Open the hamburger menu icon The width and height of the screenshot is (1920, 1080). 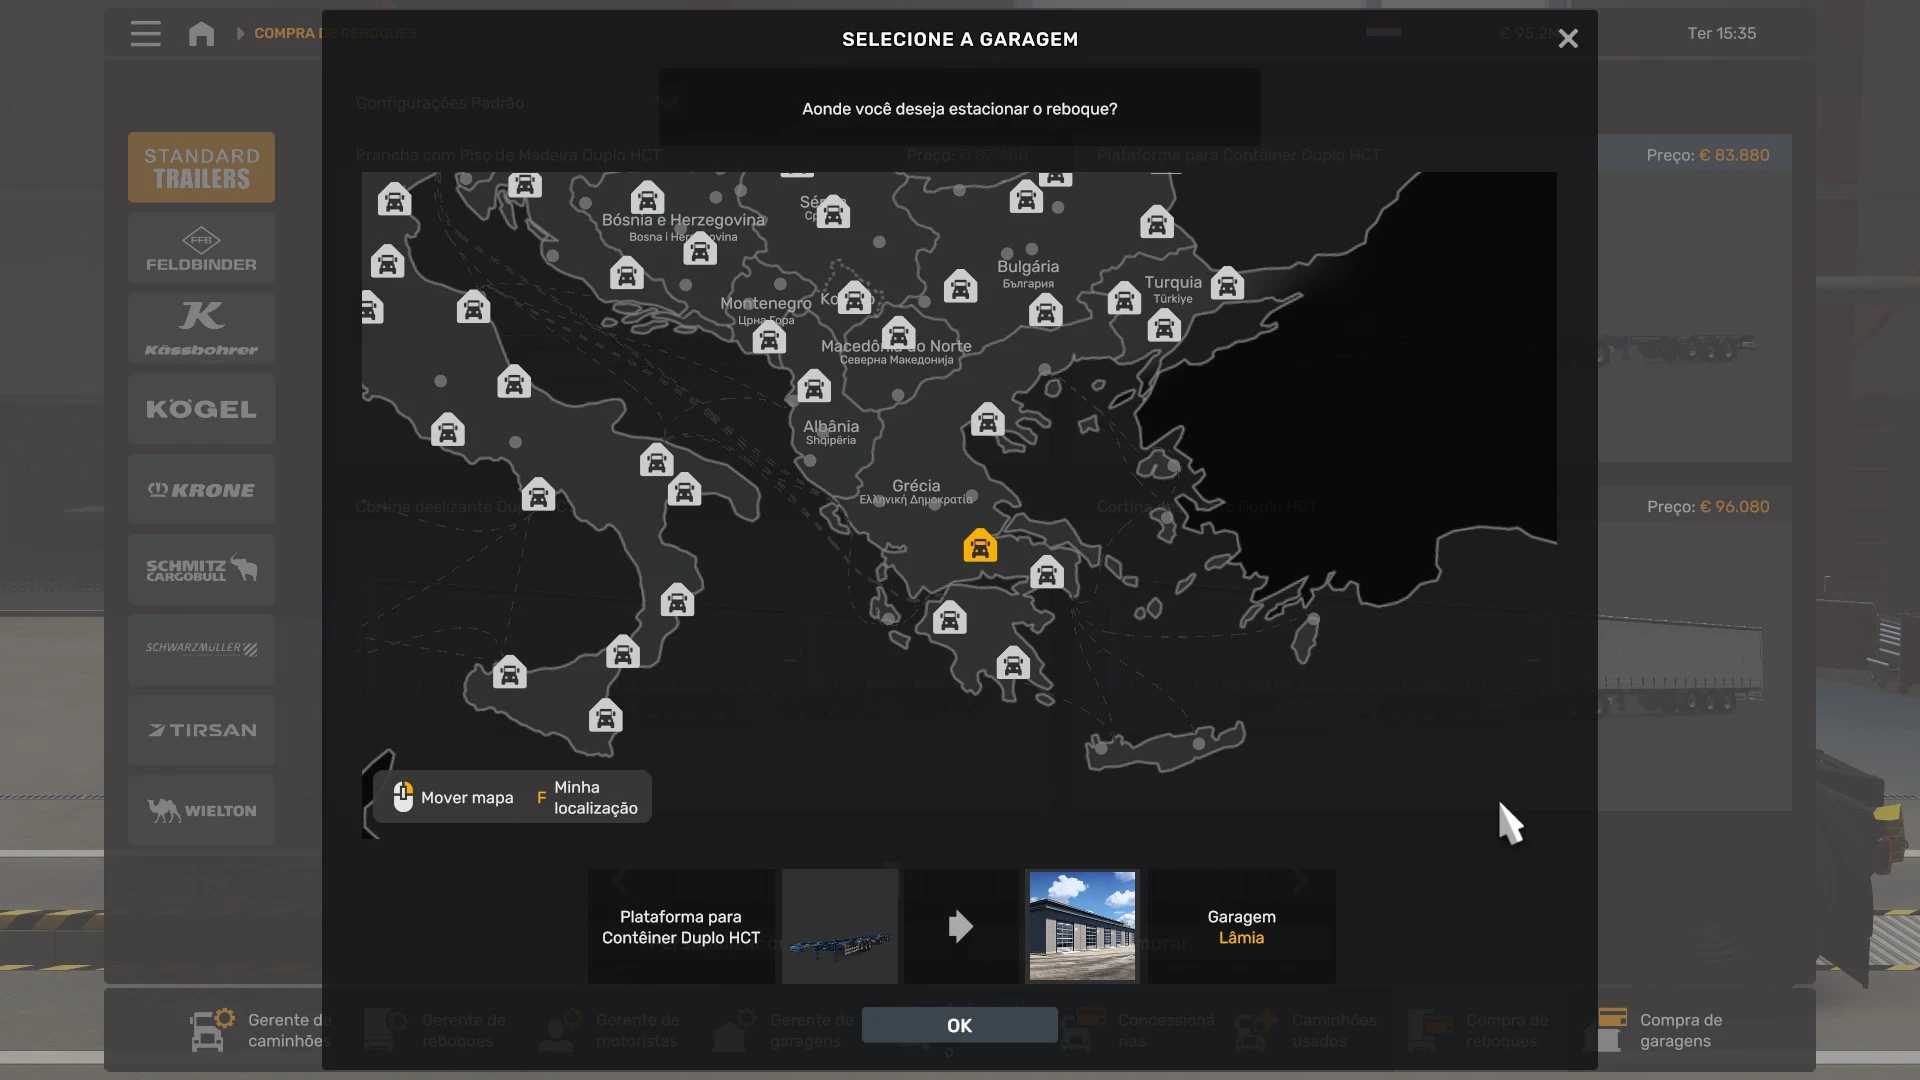pyautogui.click(x=145, y=34)
